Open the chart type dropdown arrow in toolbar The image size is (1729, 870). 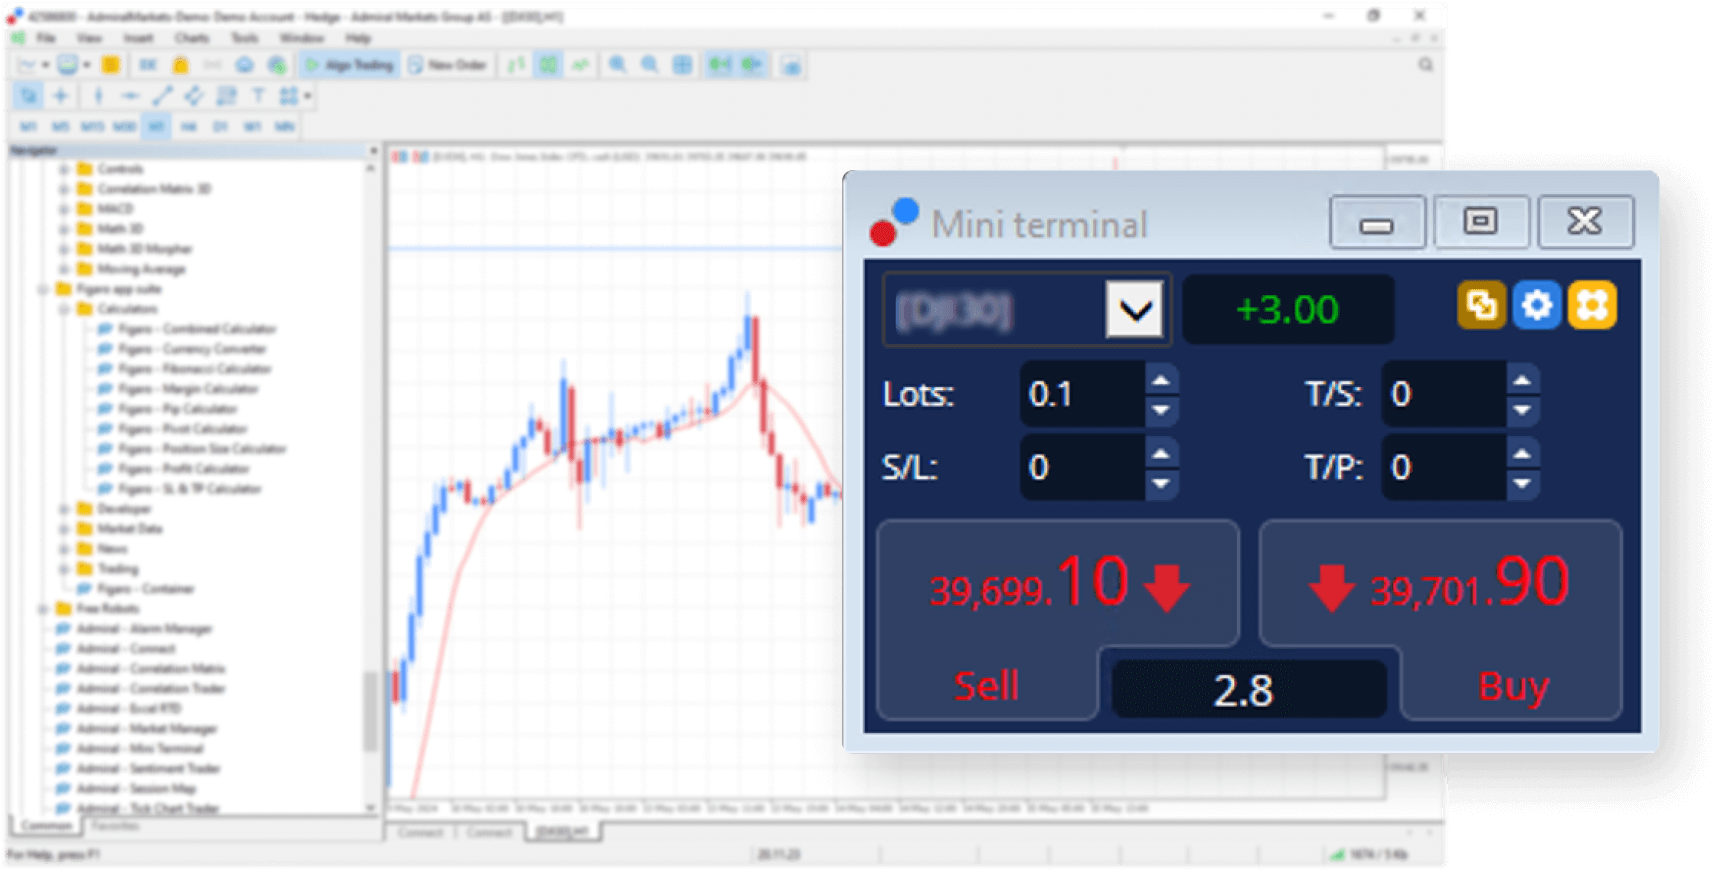[45, 66]
